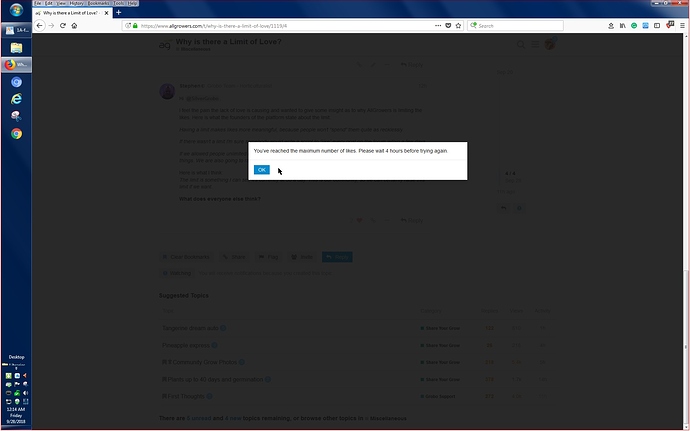Click the Clear Bookmarks button

186,257
